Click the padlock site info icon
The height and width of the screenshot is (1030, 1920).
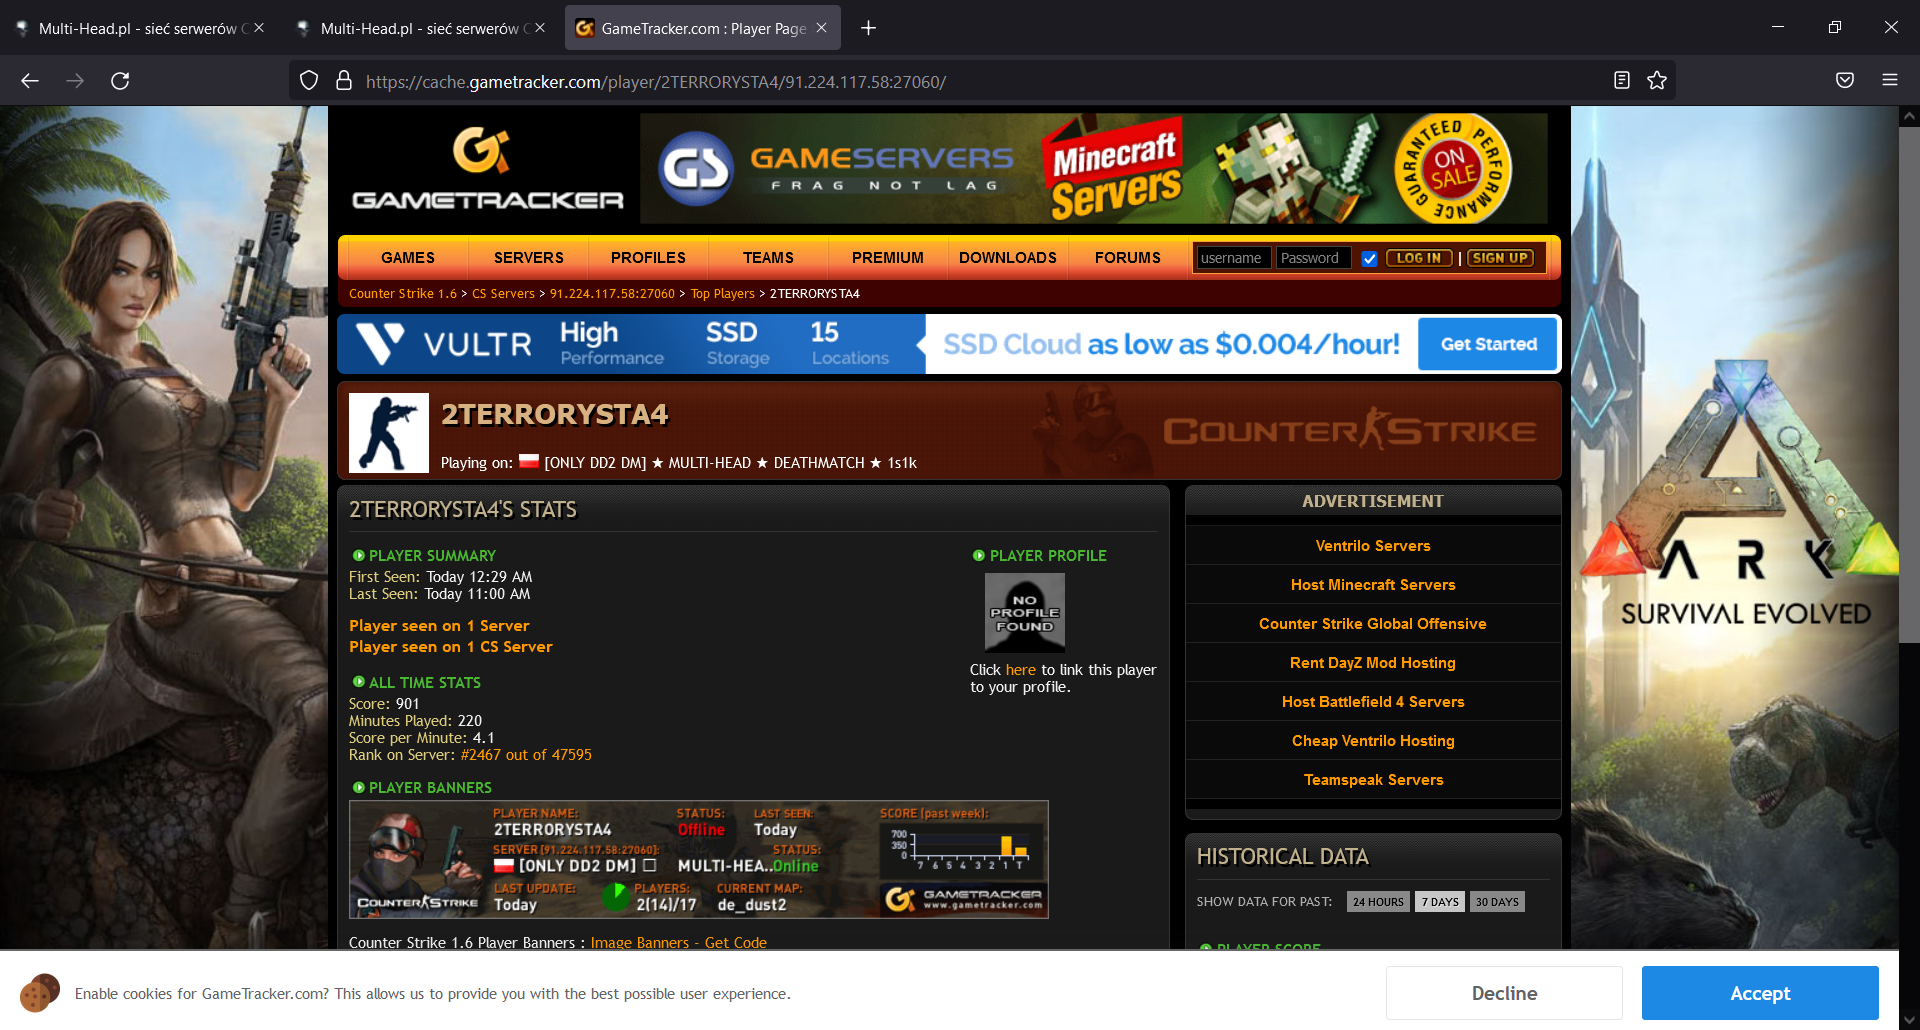[x=344, y=81]
